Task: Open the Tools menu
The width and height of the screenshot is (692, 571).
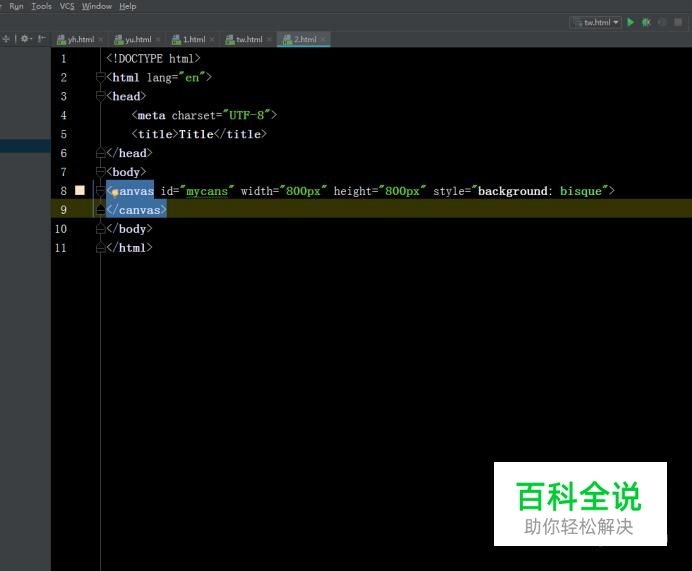Action: pyautogui.click(x=41, y=6)
